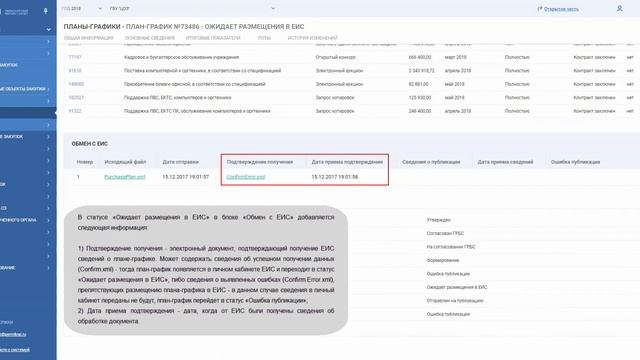
Task: Click the 2 343 918,72 amount cell
Action: pyautogui.click(x=422, y=71)
